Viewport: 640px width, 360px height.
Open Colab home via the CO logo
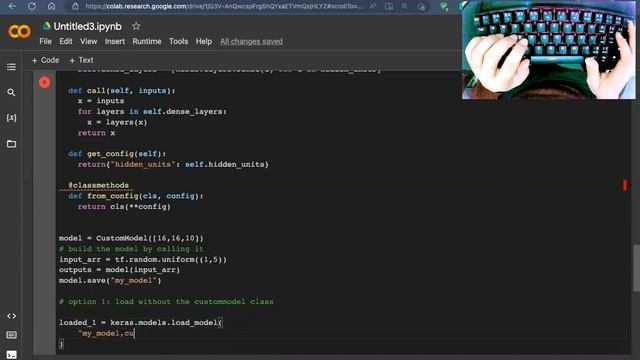tap(19, 31)
